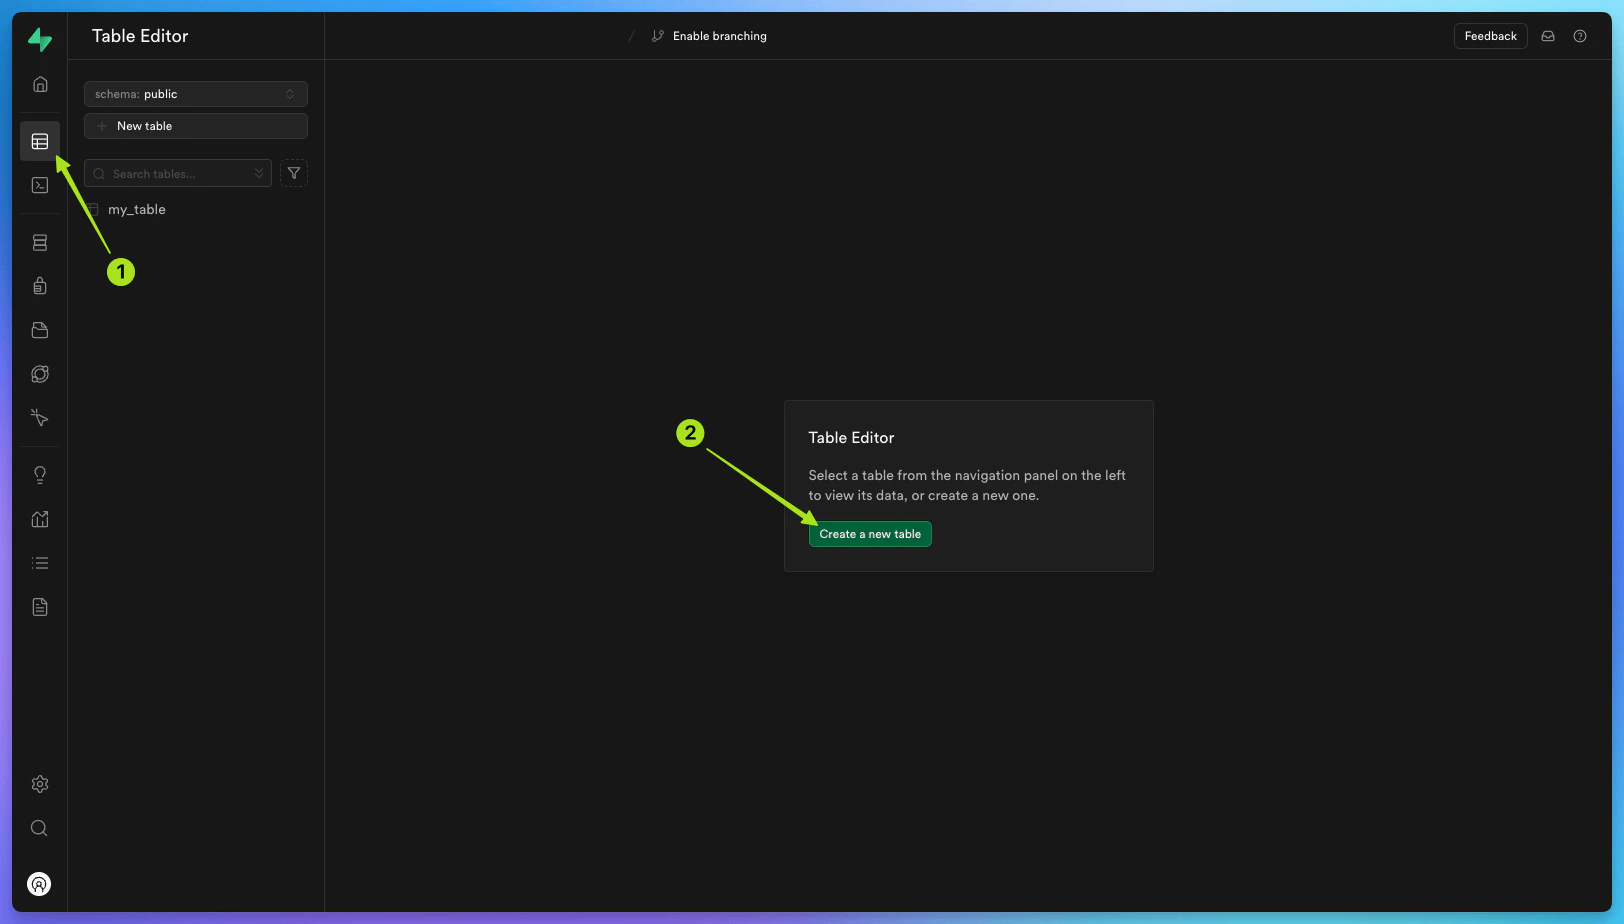Screen dimensions: 1624x924
Task: Open the Edge Functions icon
Action: click(40, 374)
